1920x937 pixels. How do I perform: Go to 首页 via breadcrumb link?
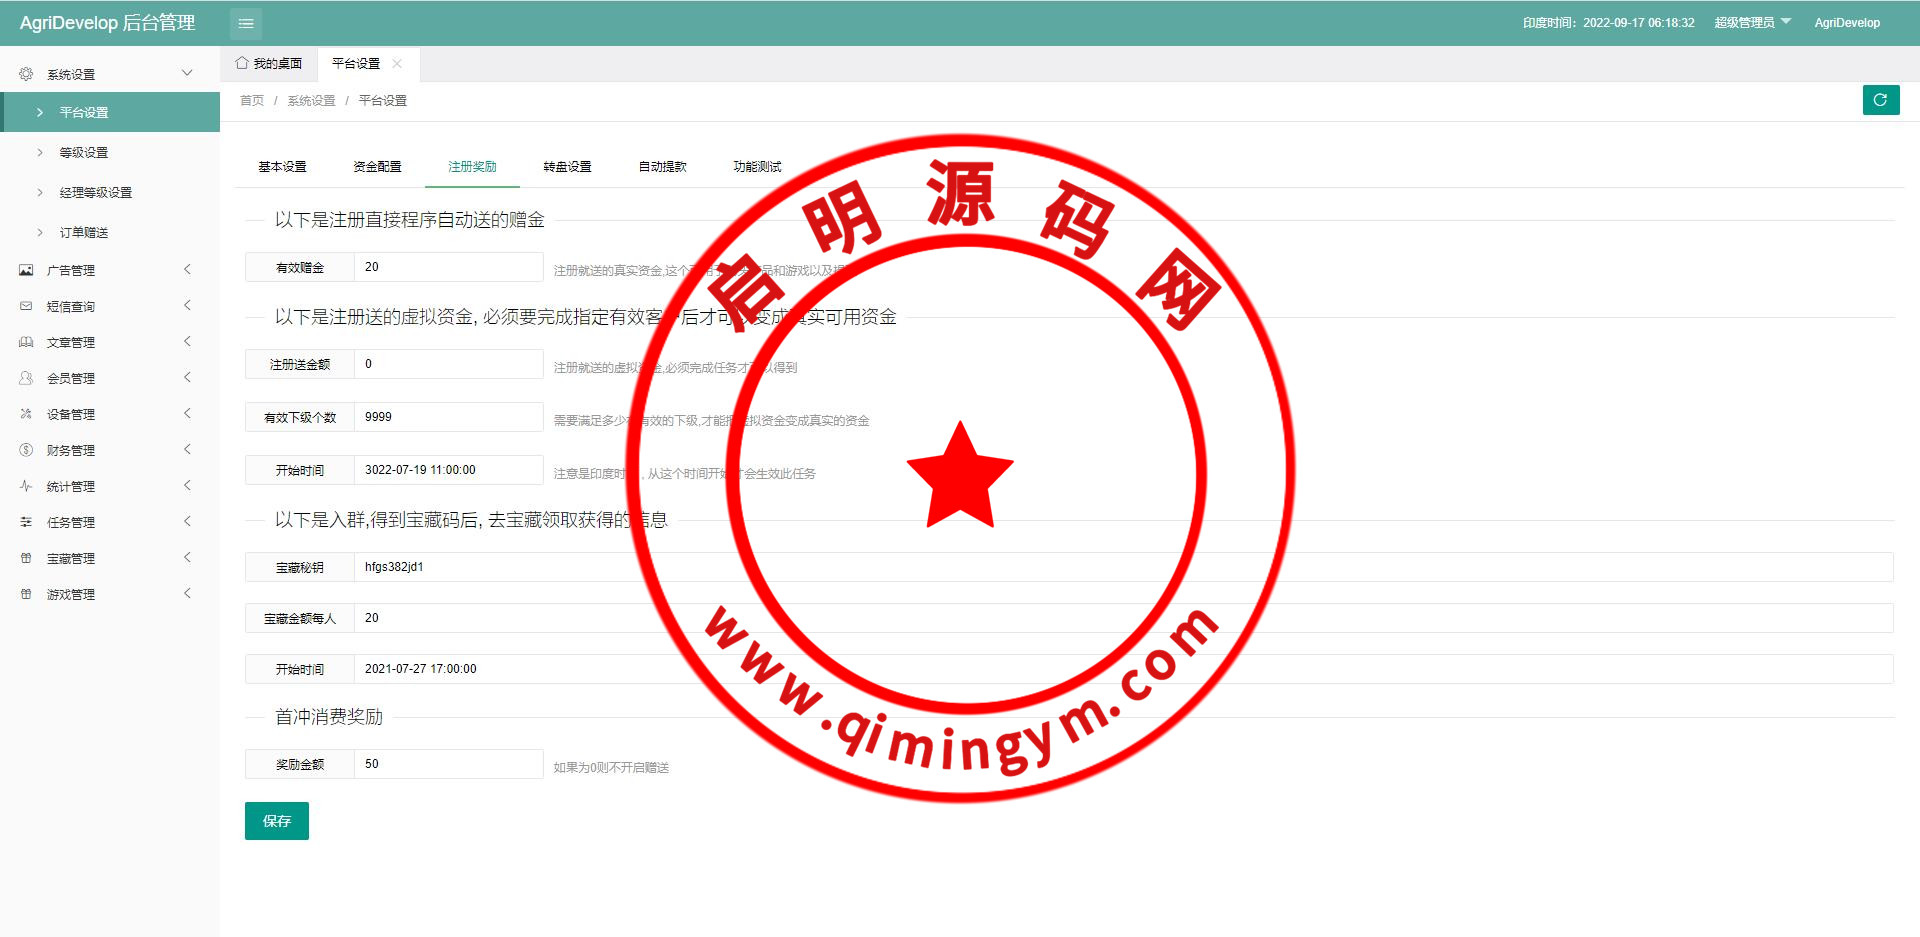click(x=252, y=101)
